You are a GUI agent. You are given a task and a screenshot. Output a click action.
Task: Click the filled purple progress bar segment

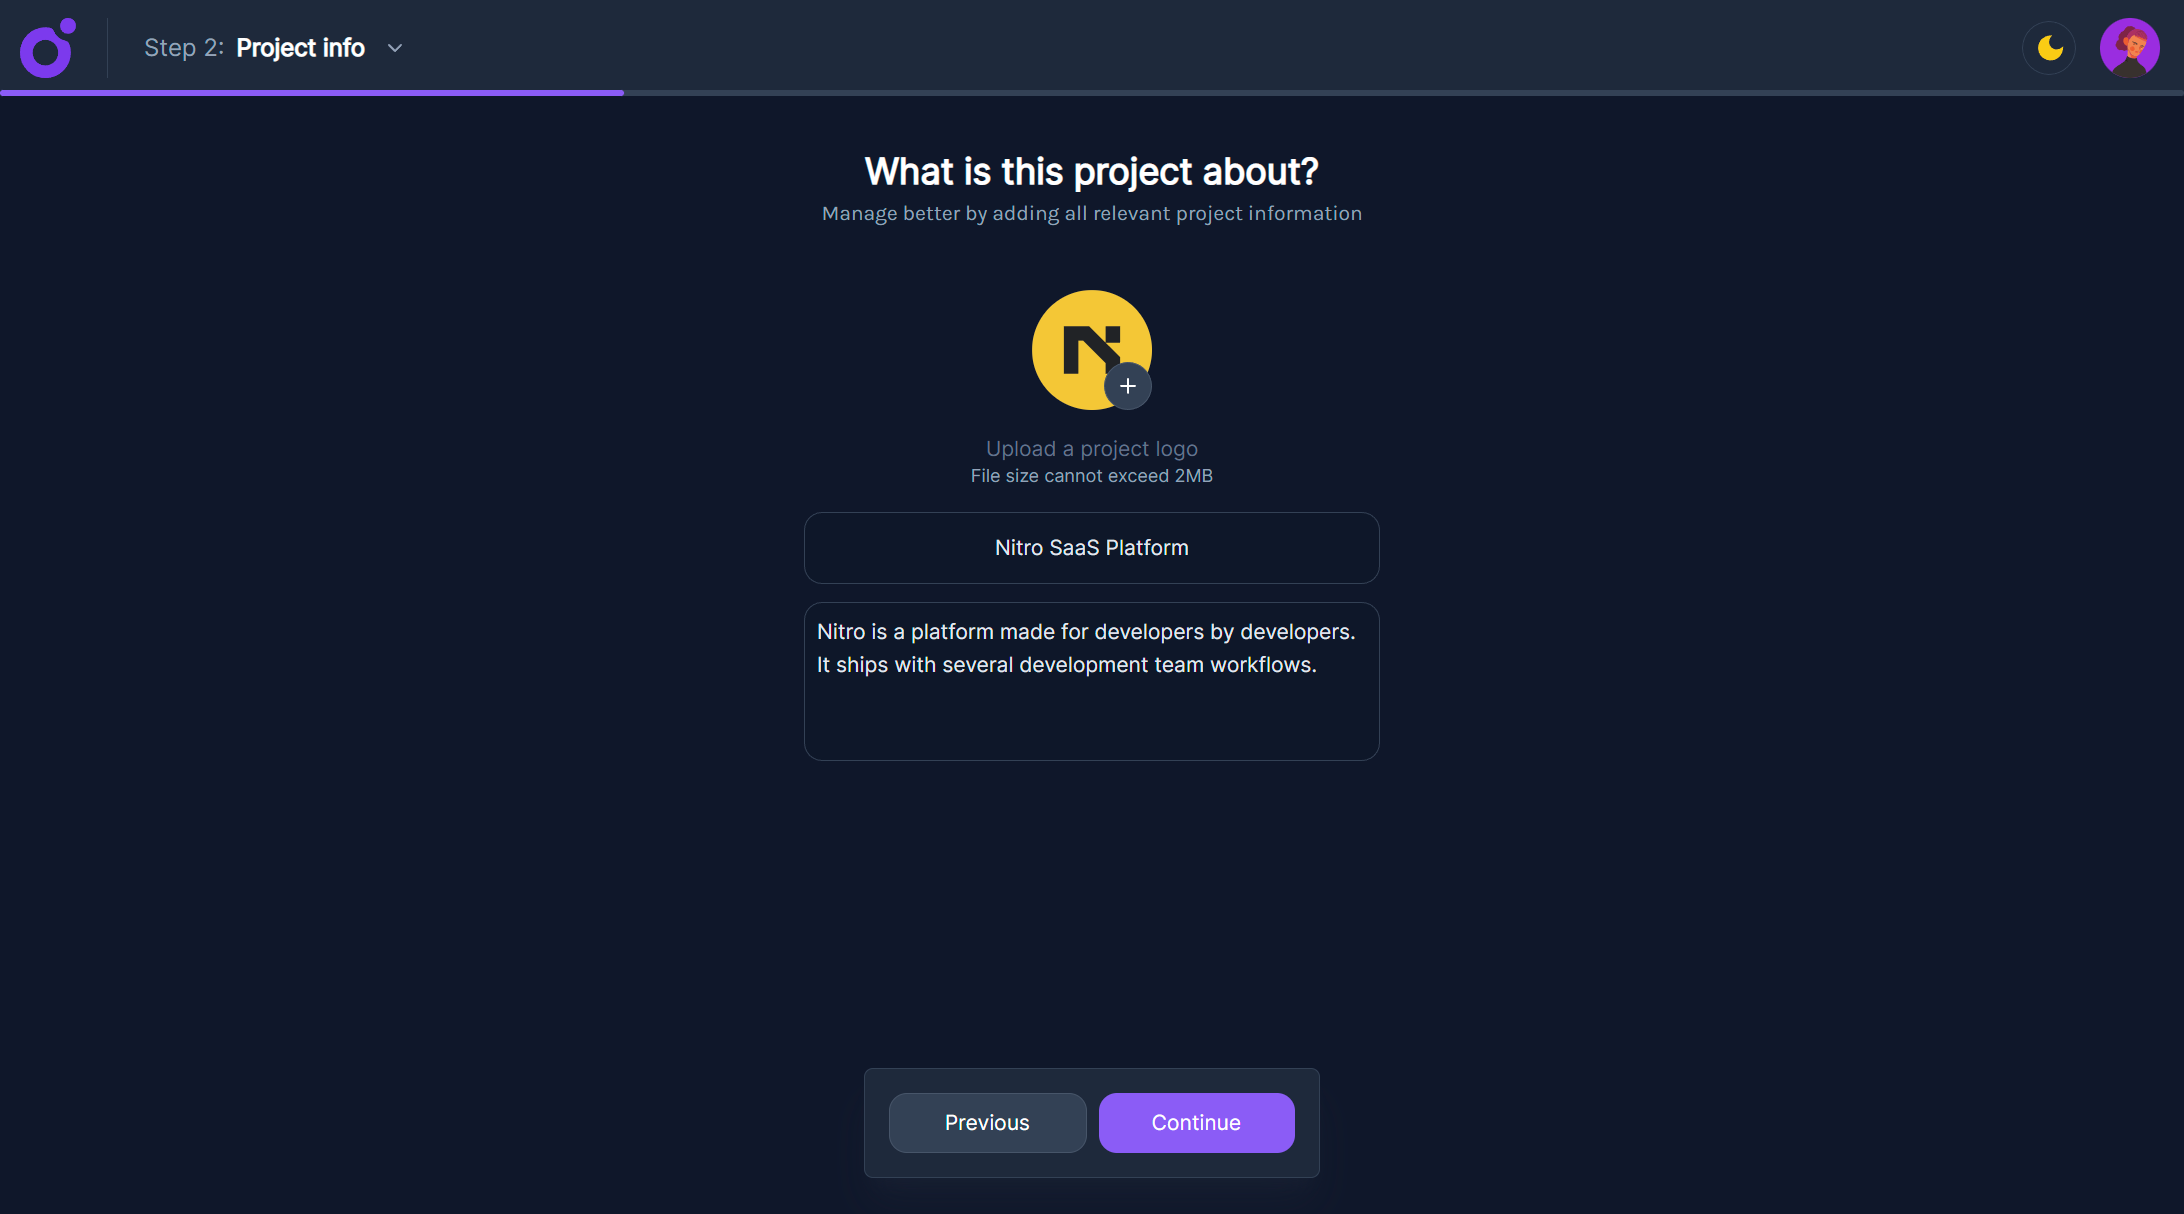(x=311, y=93)
